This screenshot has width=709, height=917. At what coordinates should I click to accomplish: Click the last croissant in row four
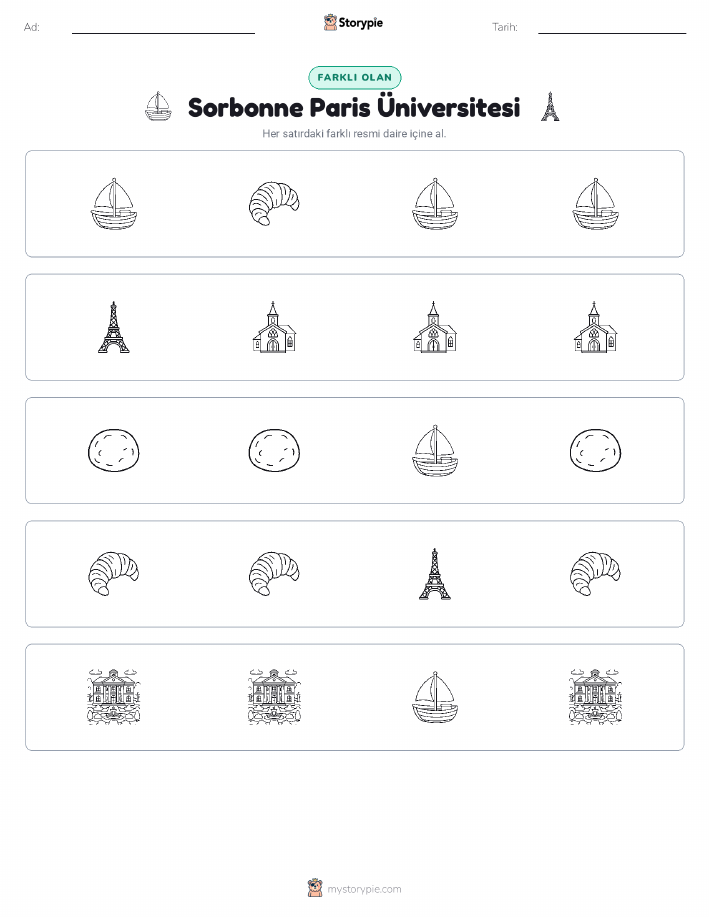(x=595, y=574)
